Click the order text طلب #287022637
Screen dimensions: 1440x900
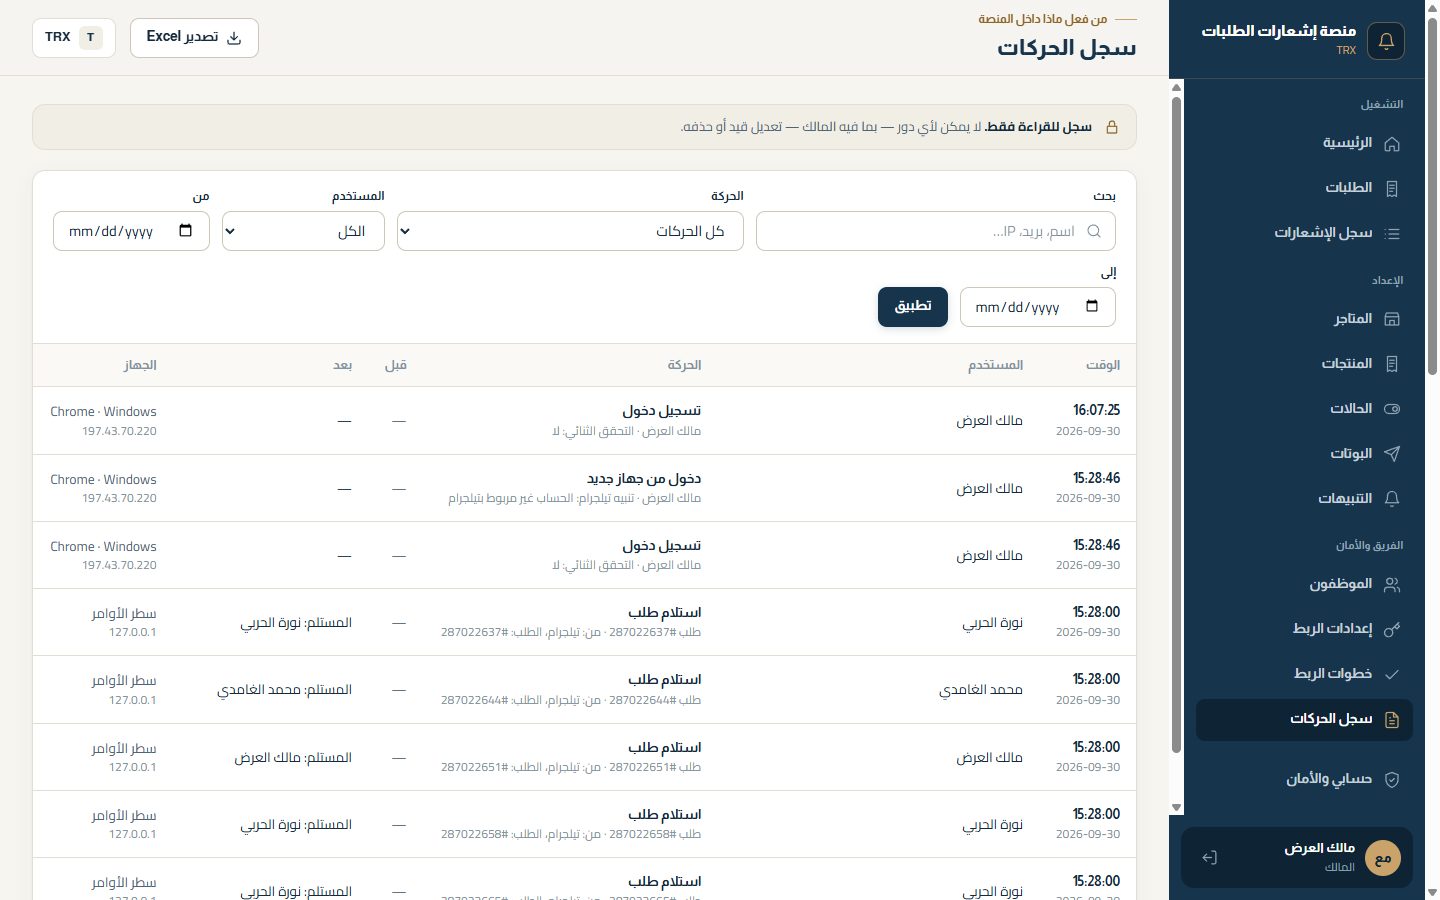click(655, 632)
